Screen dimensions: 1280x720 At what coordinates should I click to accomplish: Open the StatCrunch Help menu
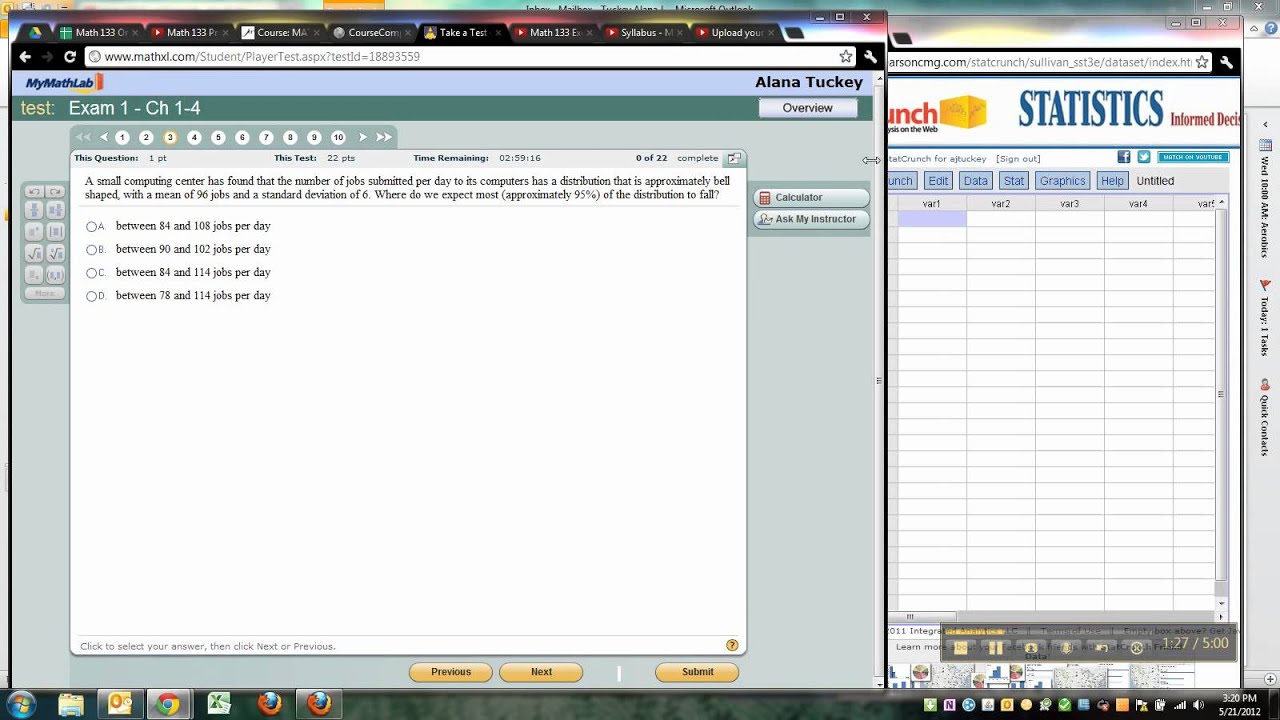(x=1112, y=181)
